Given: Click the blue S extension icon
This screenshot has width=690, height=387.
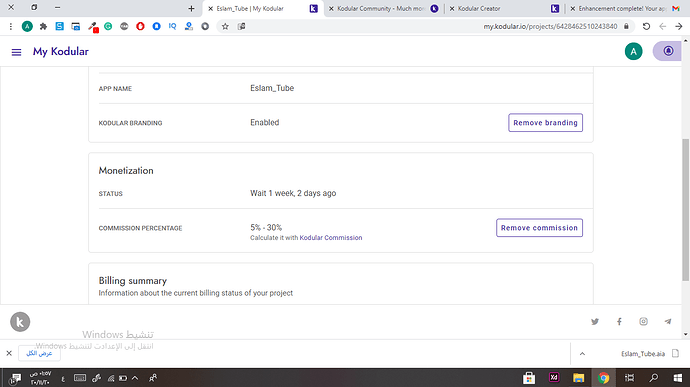Looking at the screenshot, I should pyautogui.click(x=59, y=26).
